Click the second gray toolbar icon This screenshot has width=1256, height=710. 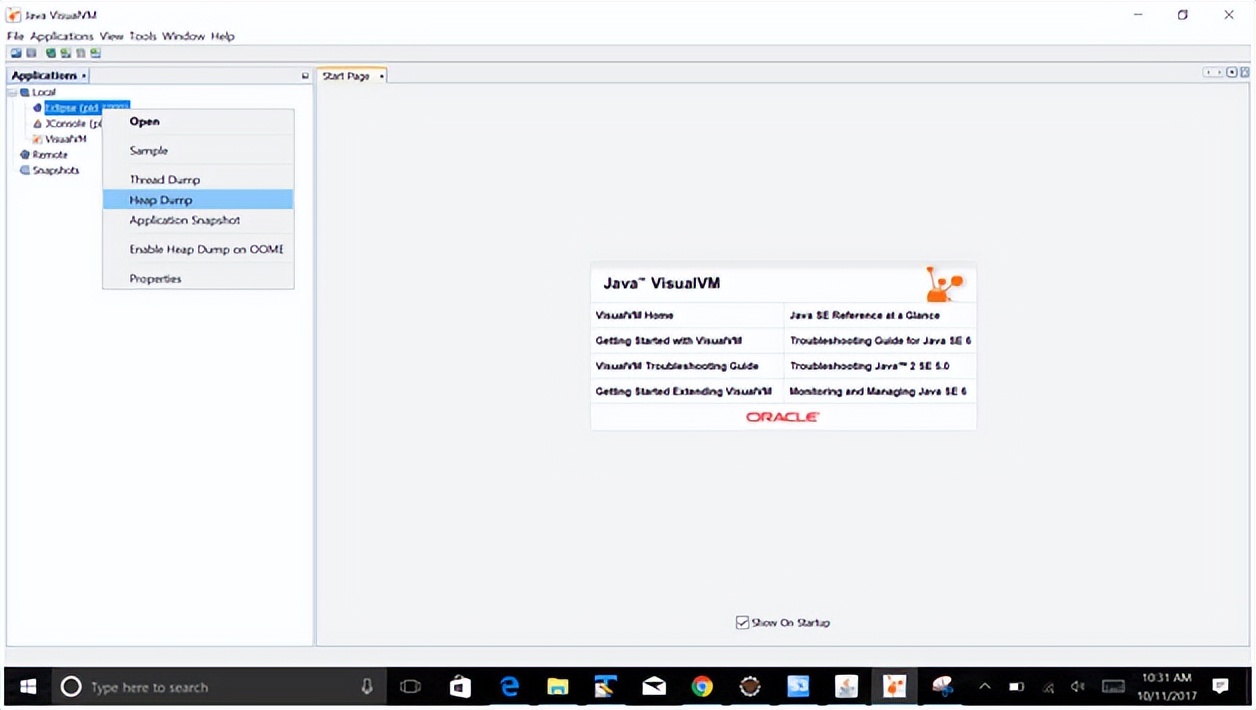[x=31, y=53]
